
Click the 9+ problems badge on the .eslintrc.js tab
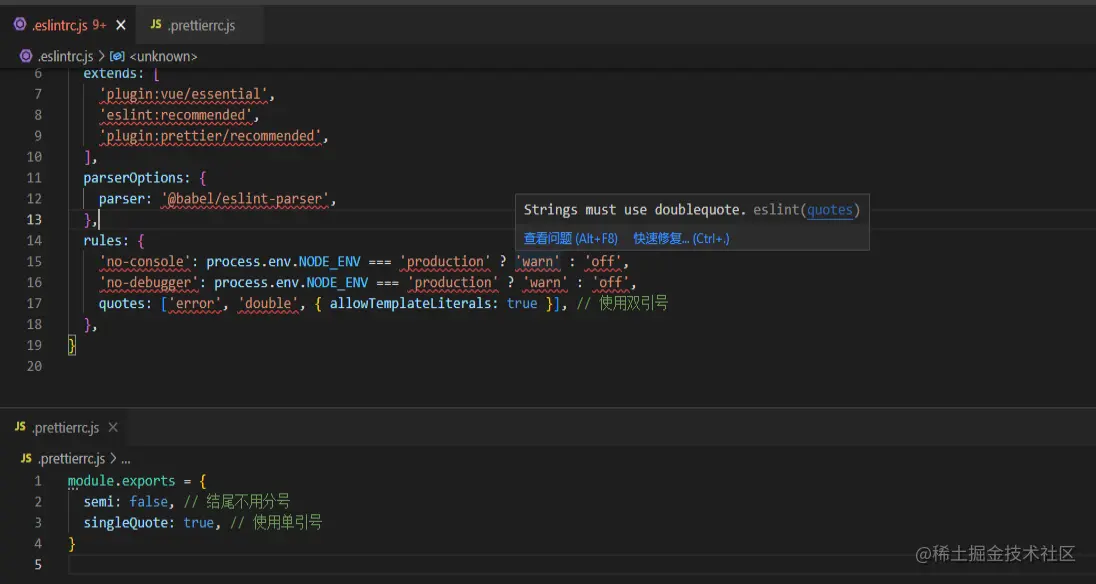tap(99, 25)
